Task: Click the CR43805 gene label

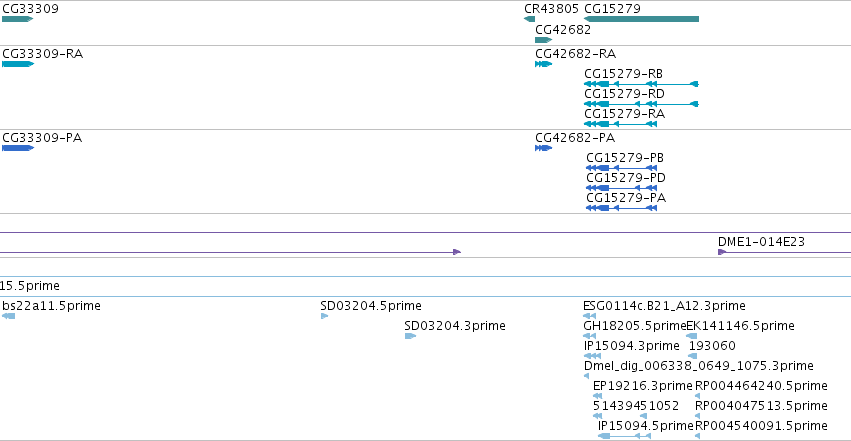Action: 551,9
